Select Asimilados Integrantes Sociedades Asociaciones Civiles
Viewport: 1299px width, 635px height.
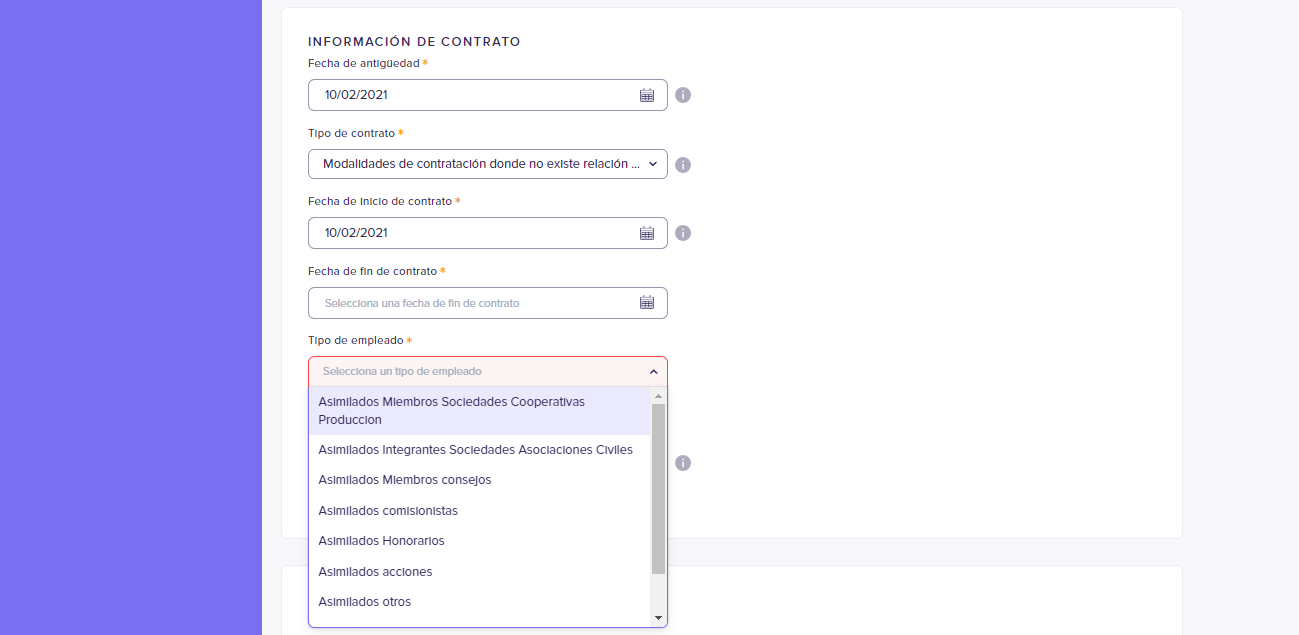(x=480, y=450)
